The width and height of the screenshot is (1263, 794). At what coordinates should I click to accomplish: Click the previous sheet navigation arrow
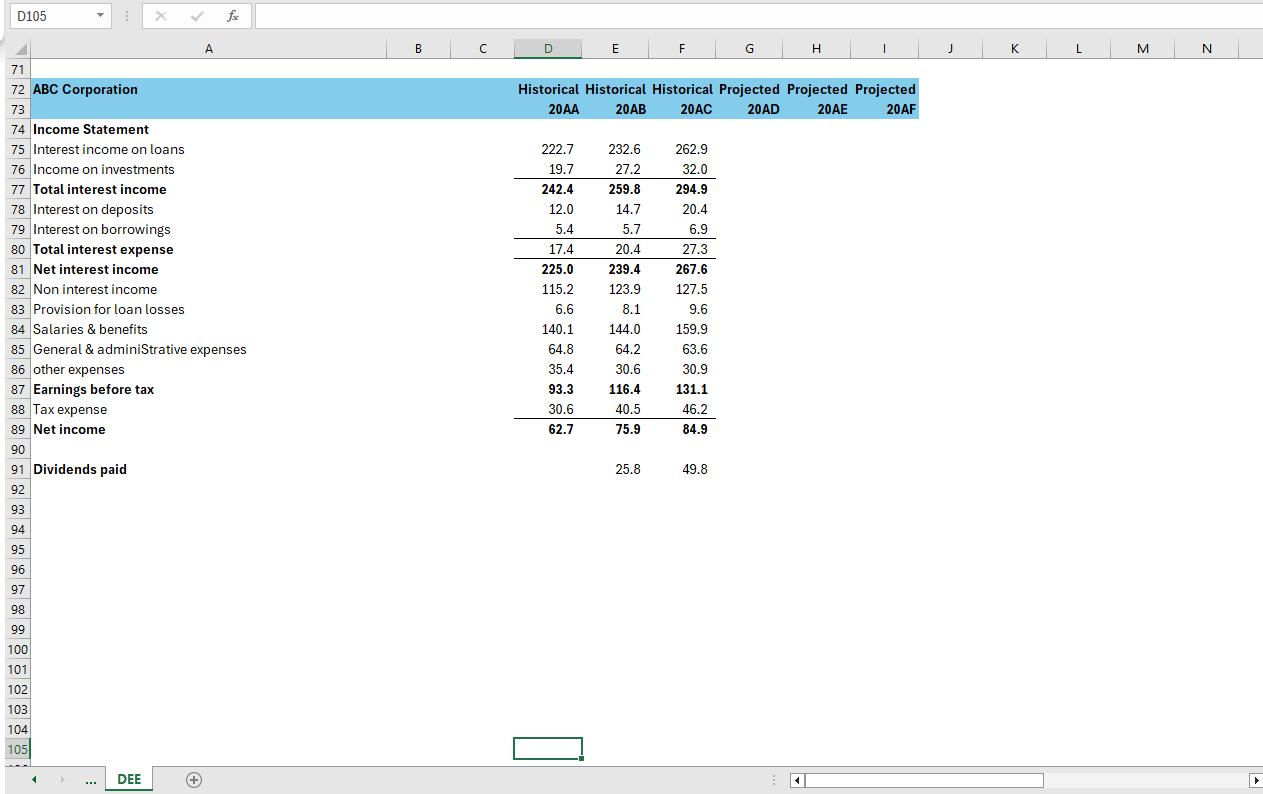[34, 779]
